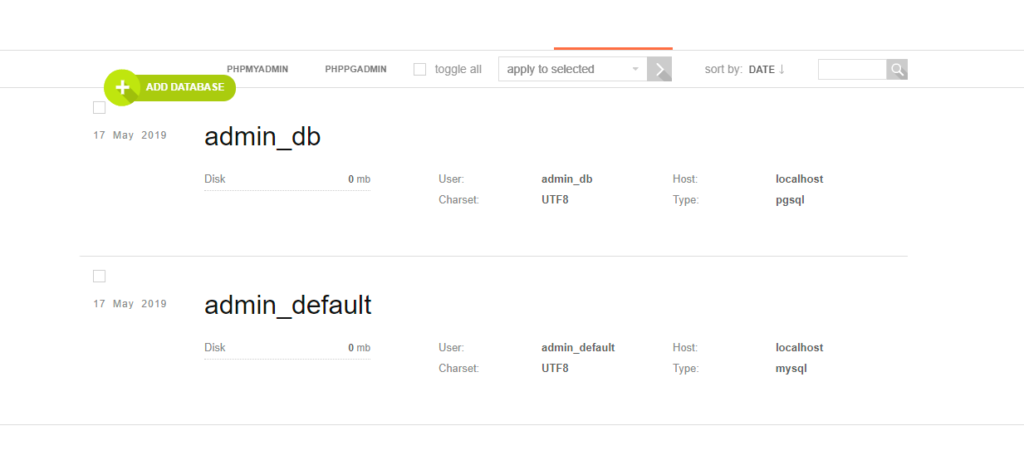Viewport: 1024px width, 475px height.
Task: Click the green plus Add Database icon
Action: pyautogui.click(x=122, y=88)
